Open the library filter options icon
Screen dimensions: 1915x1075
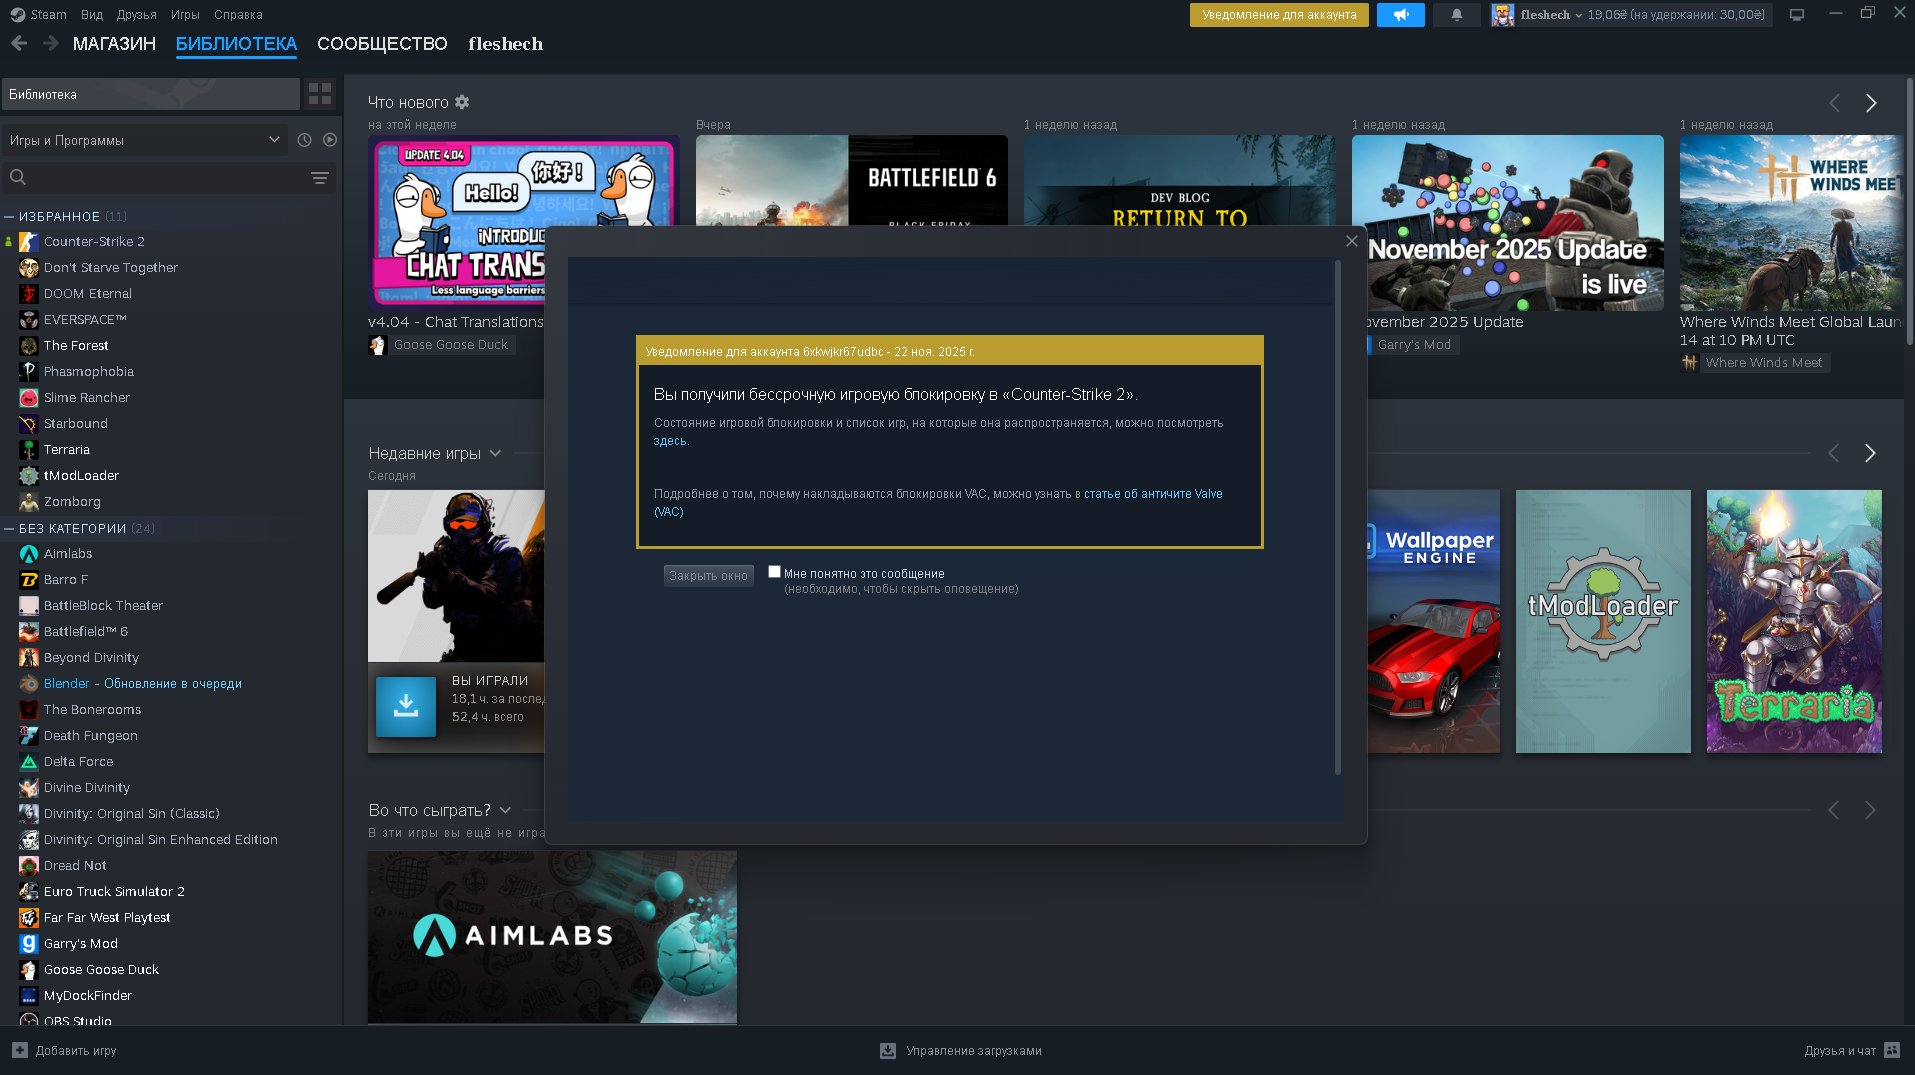click(320, 178)
